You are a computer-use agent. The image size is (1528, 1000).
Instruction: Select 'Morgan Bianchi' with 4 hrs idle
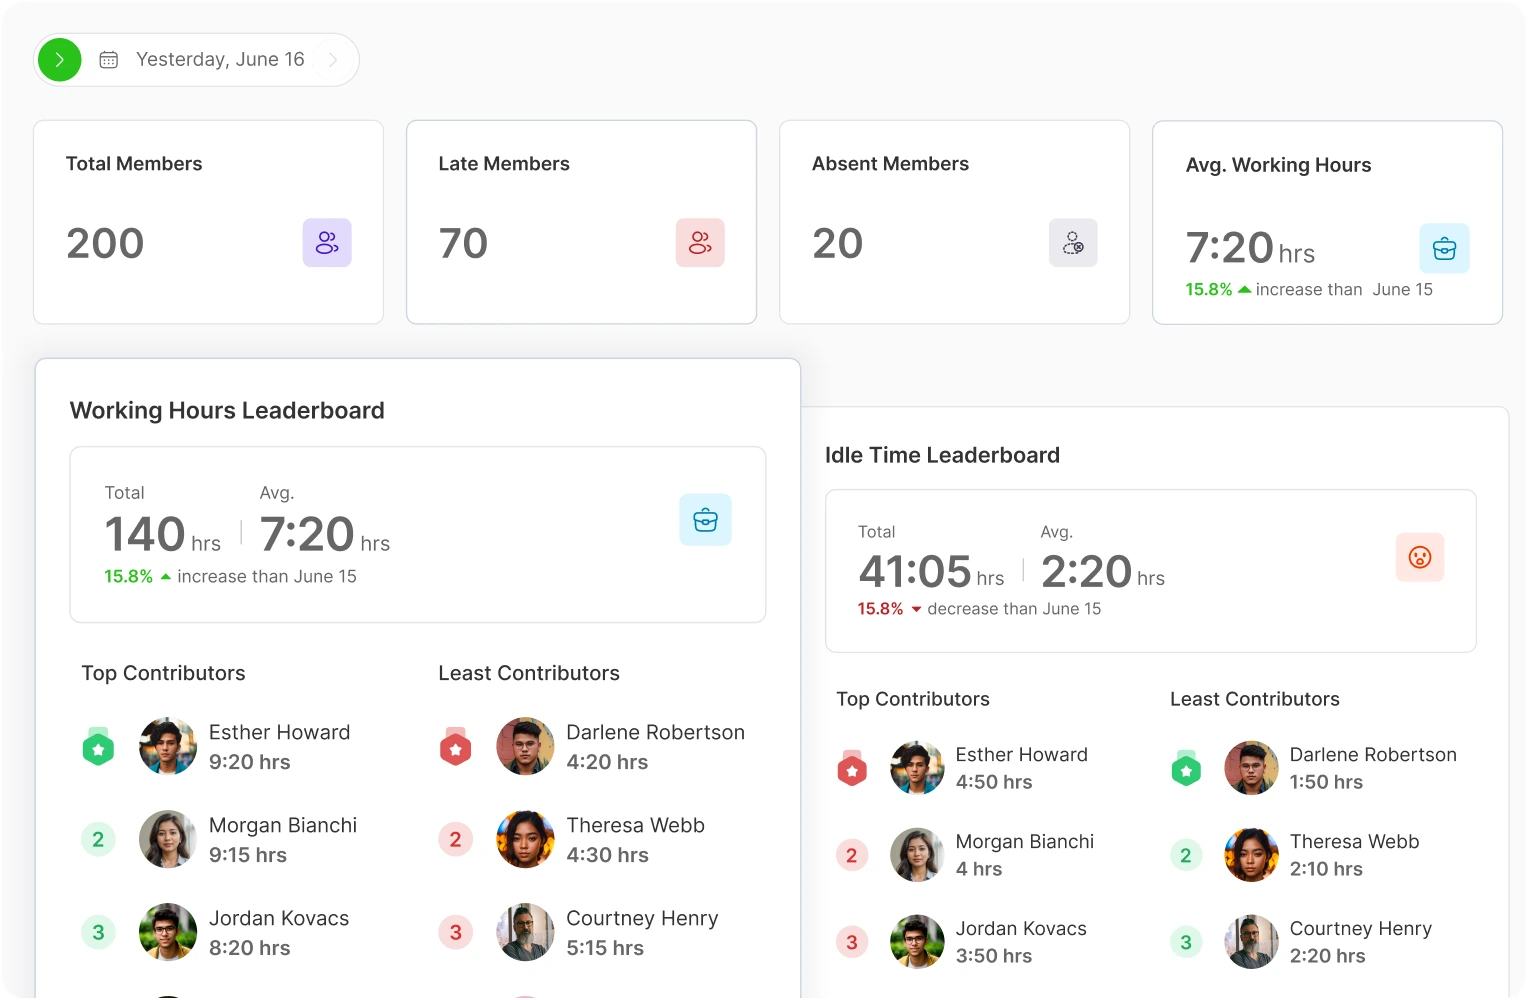pyautogui.click(x=1024, y=841)
